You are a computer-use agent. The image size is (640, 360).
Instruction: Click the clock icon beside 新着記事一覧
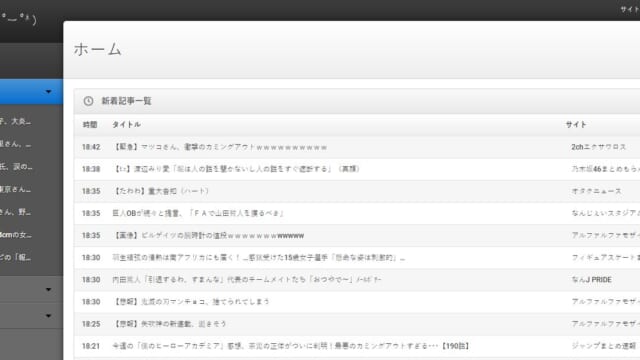[88, 101]
